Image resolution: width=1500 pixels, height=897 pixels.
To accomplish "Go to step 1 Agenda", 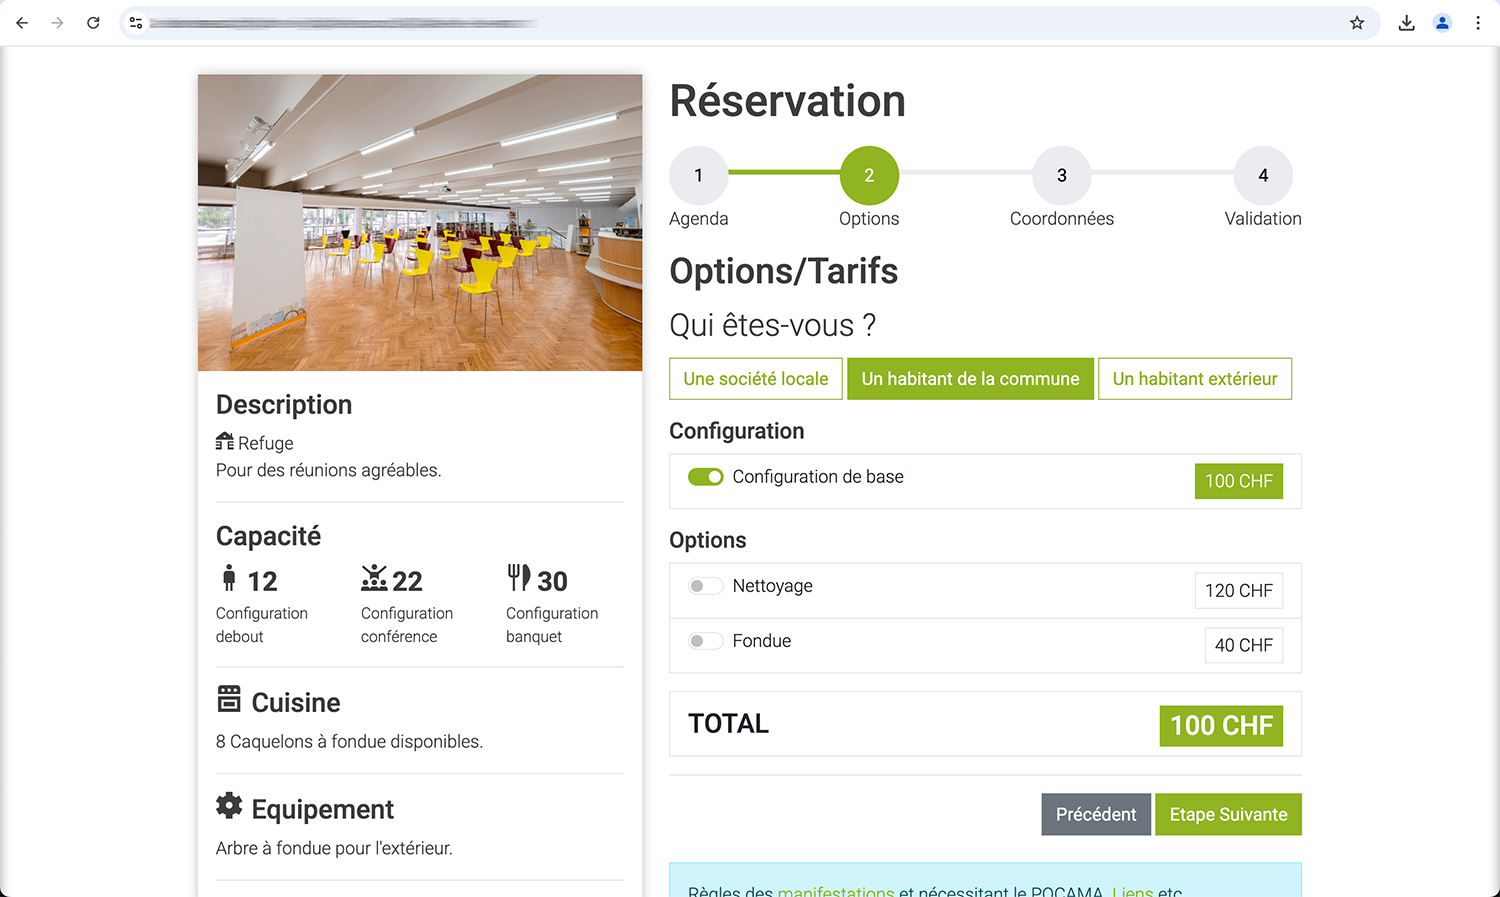I will pos(698,176).
